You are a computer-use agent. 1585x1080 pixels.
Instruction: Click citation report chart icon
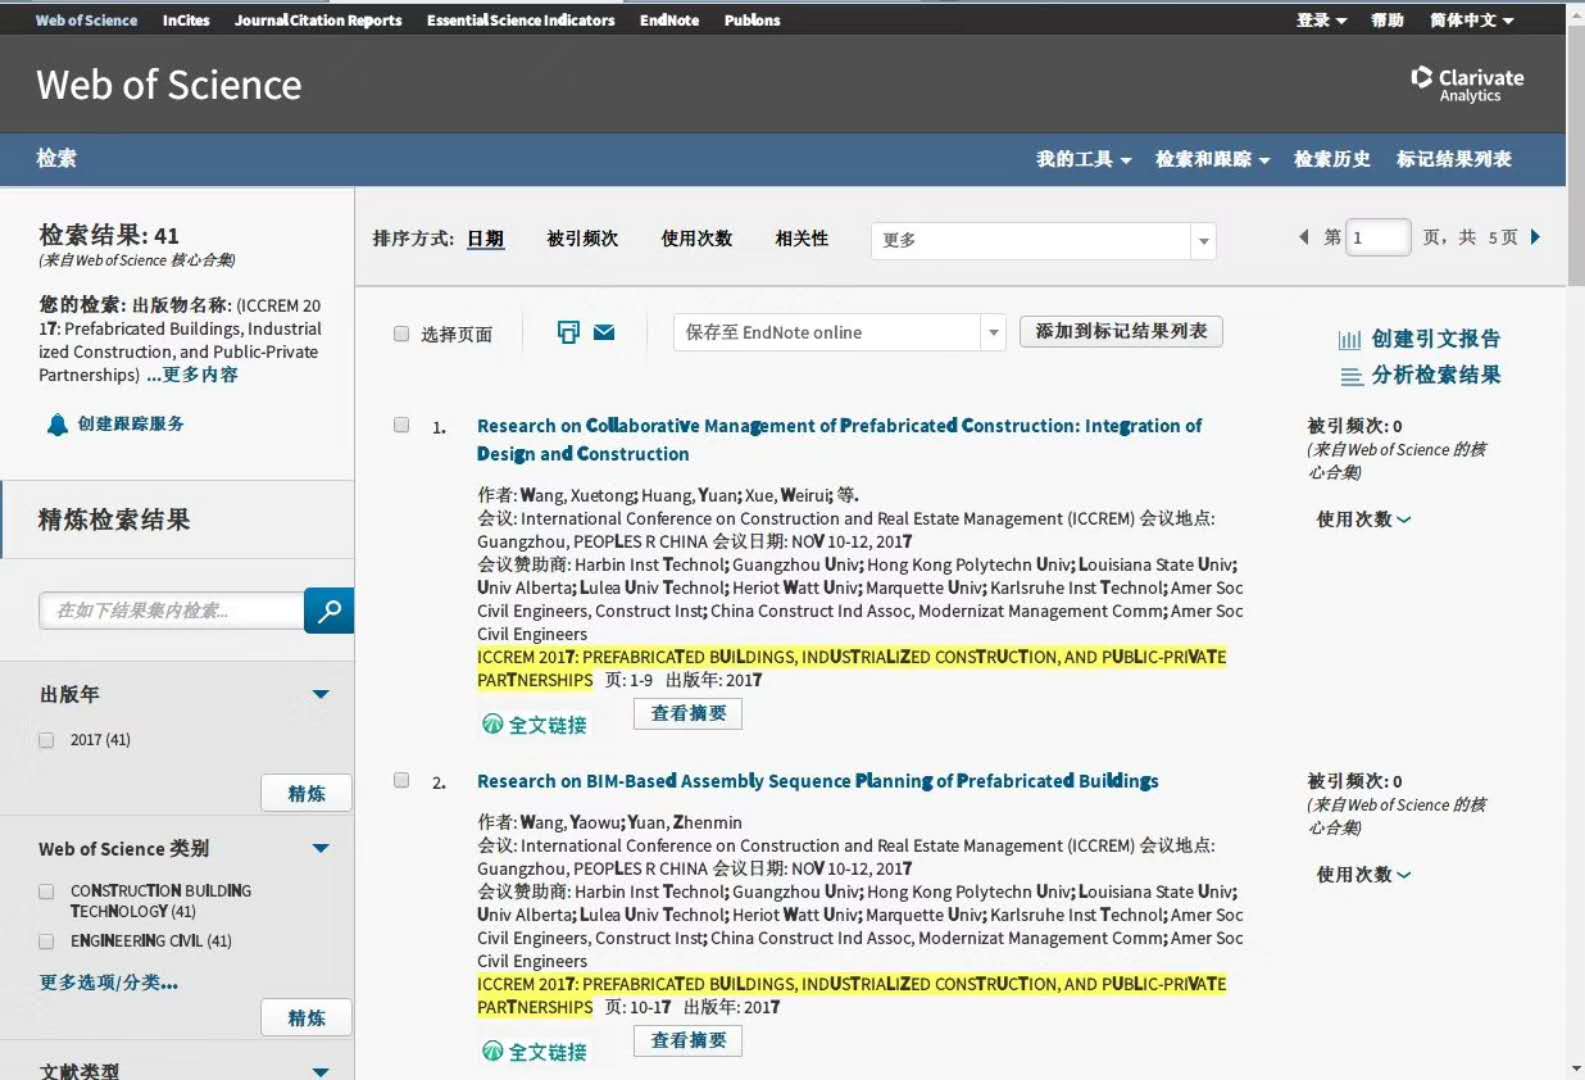(x=1349, y=340)
